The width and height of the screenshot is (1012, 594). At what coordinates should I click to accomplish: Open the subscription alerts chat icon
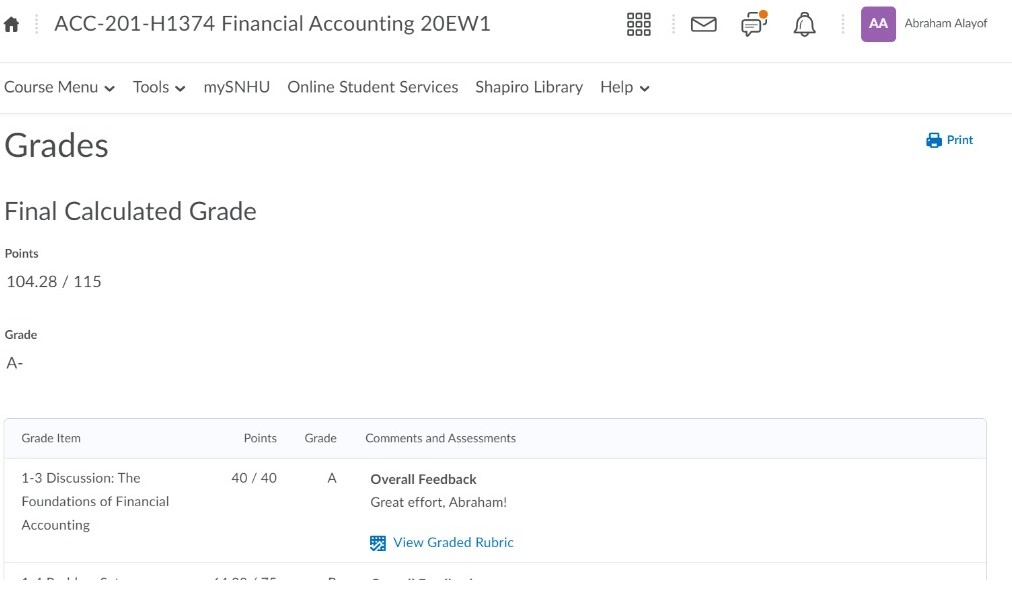(x=753, y=25)
